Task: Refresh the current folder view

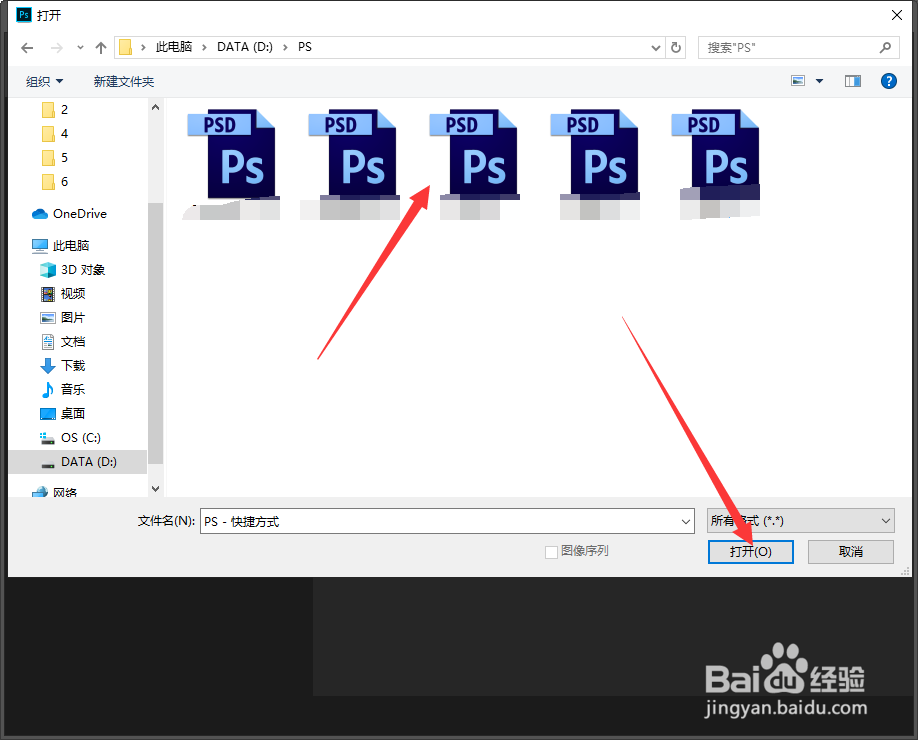Action: point(676,47)
